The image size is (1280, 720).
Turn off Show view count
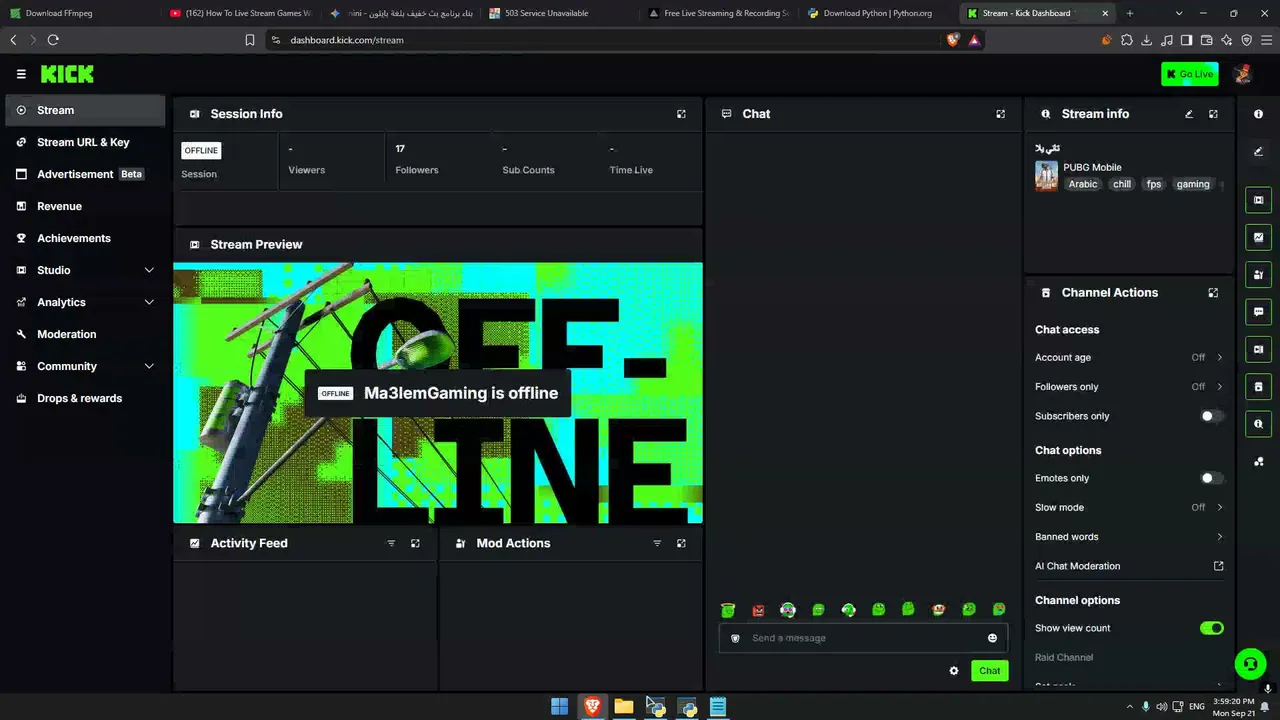1211,628
